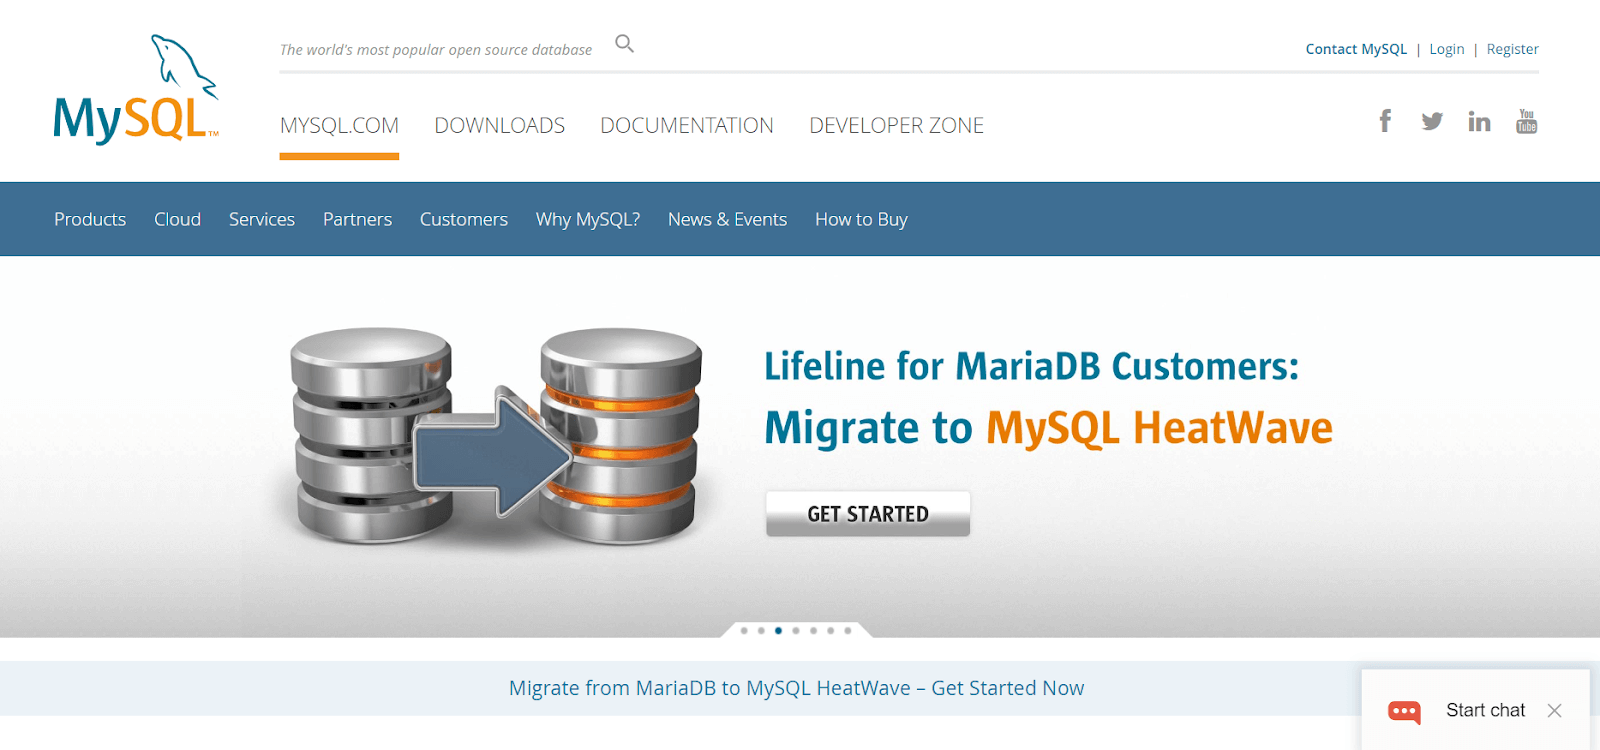1600x750 pixels.
Task: Open the LinkedIn icon
Action: (x=1479, y=121)
